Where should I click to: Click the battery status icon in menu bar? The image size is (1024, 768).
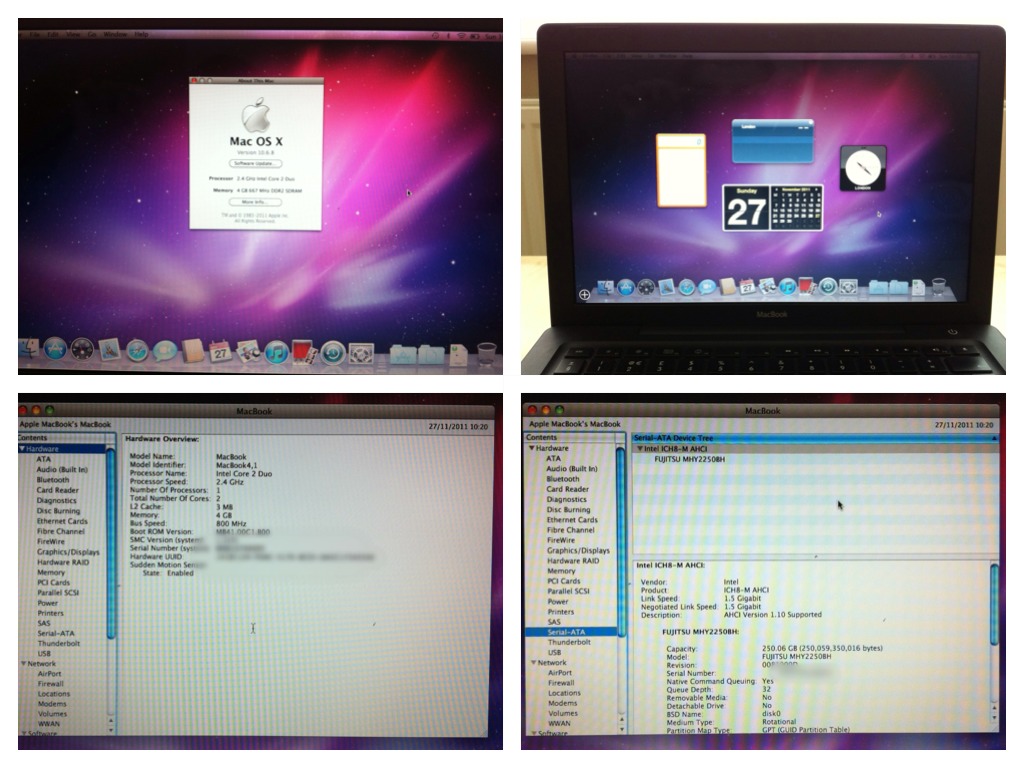pos(475,36)
